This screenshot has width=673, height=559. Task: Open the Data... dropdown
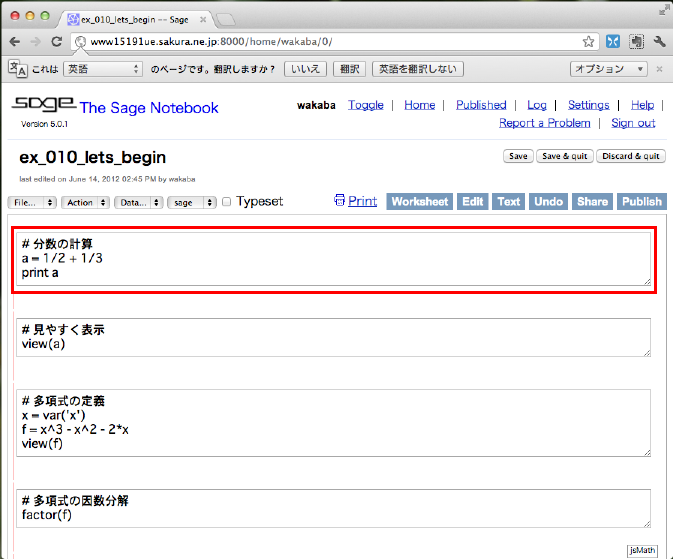pyautogui.click(x=138, y=202)
